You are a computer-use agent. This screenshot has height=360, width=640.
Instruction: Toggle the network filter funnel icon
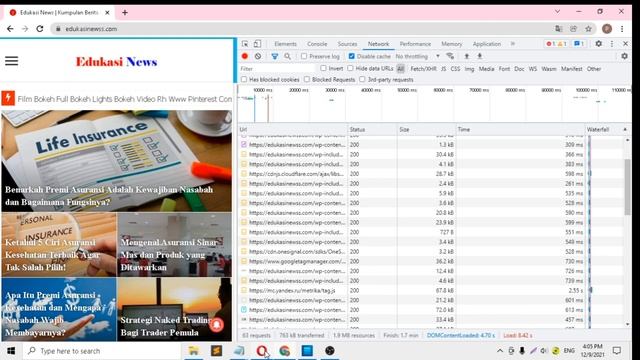[x=275, y=56]
